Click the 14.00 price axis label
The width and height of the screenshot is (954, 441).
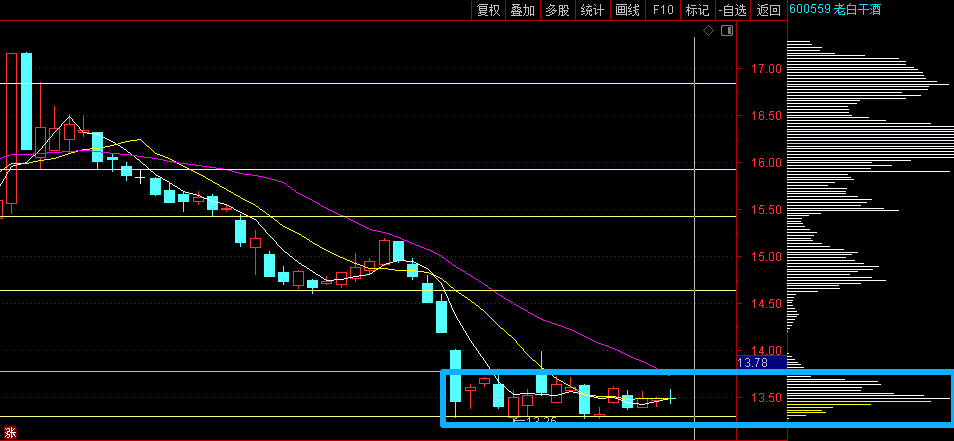765,350
